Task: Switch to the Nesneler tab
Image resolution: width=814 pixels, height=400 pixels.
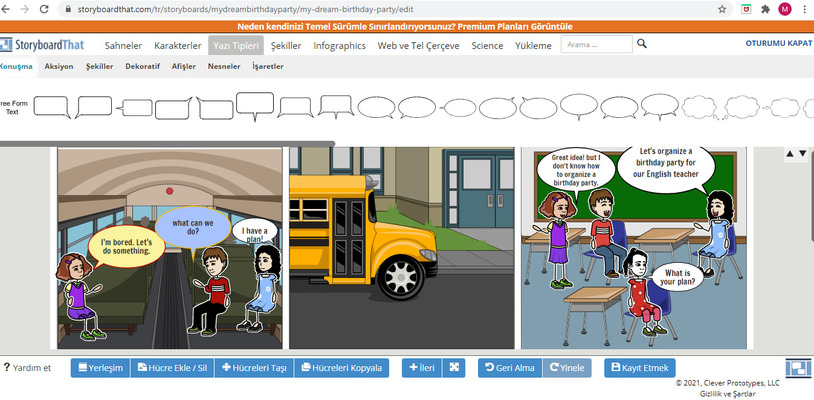Action: coord(224,66)
